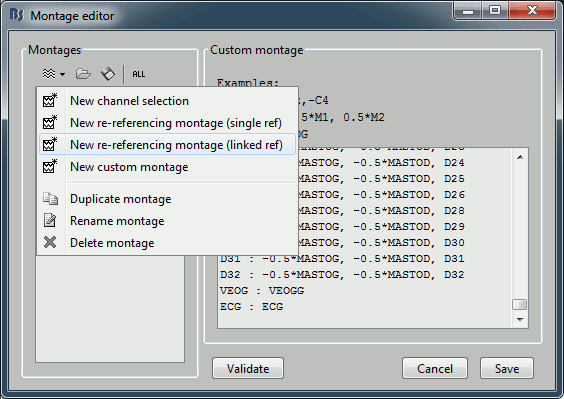Maximize the Montage editor window
Image resolution: width=564 pixels, height=399 pixels.
[495, 10]
